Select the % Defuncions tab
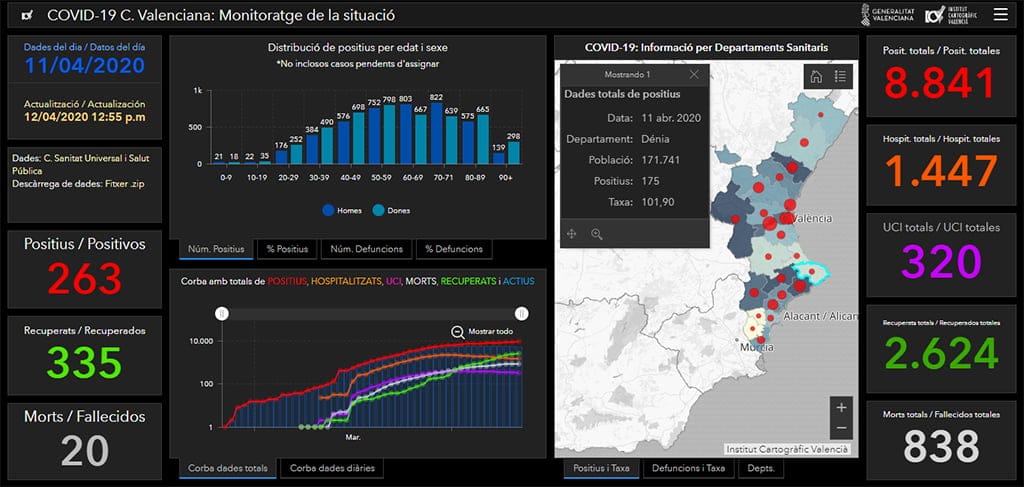The image size is (1024, 487). click(453, 249)
